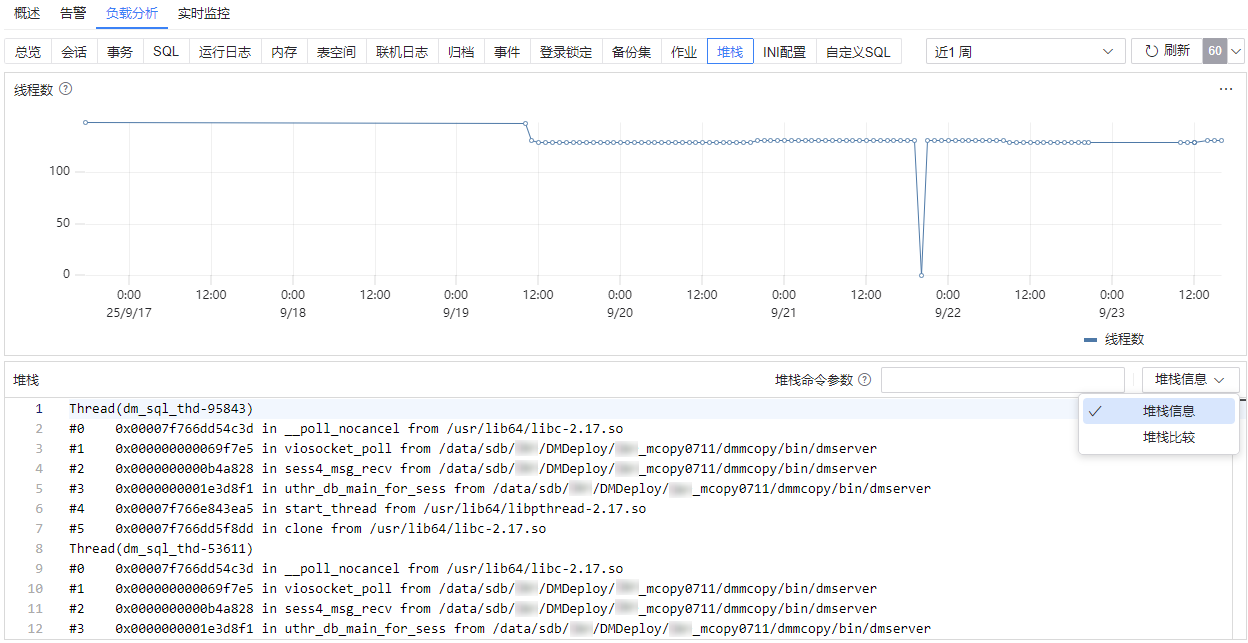
Task: Open the SQL sub-tab
Action: [166, 52]
